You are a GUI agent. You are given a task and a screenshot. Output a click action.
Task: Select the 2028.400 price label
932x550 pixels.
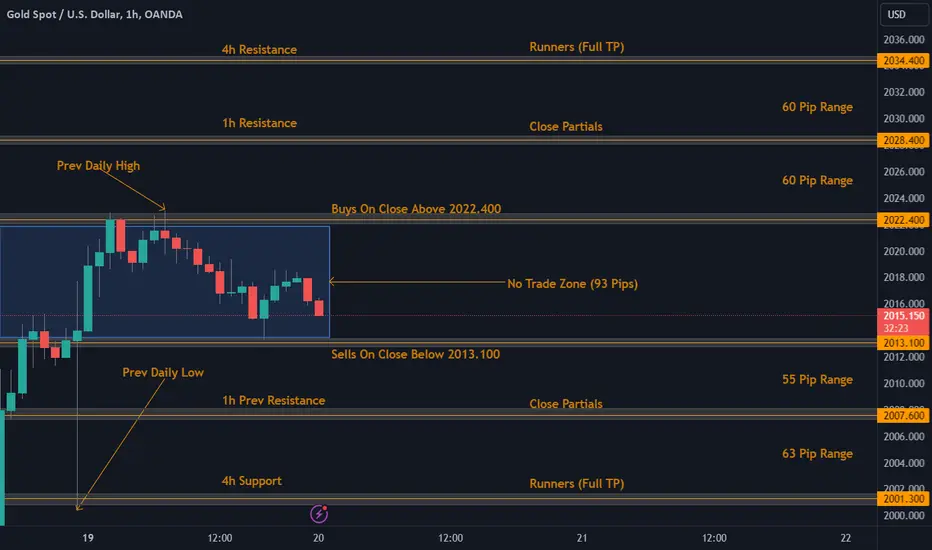pos(903,140)
